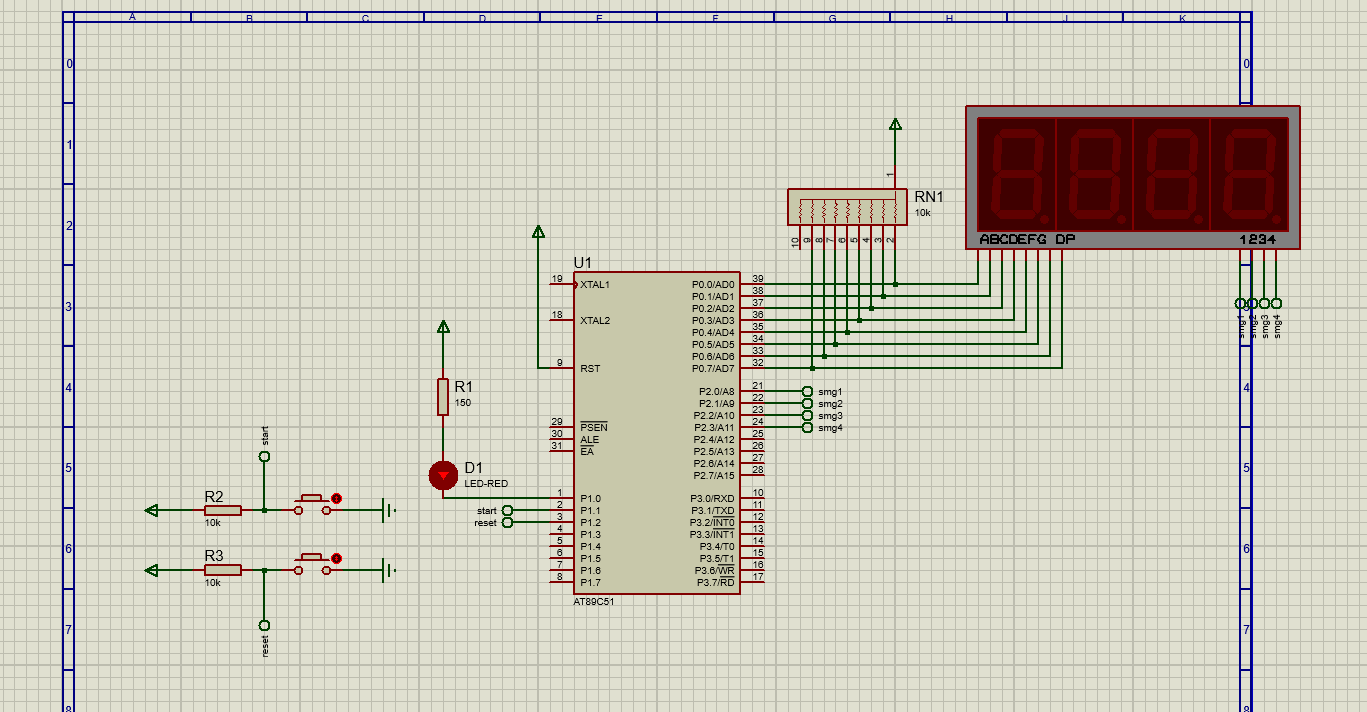Click the R1 reference label
The image size is (1367, 712).
[464, 386]
